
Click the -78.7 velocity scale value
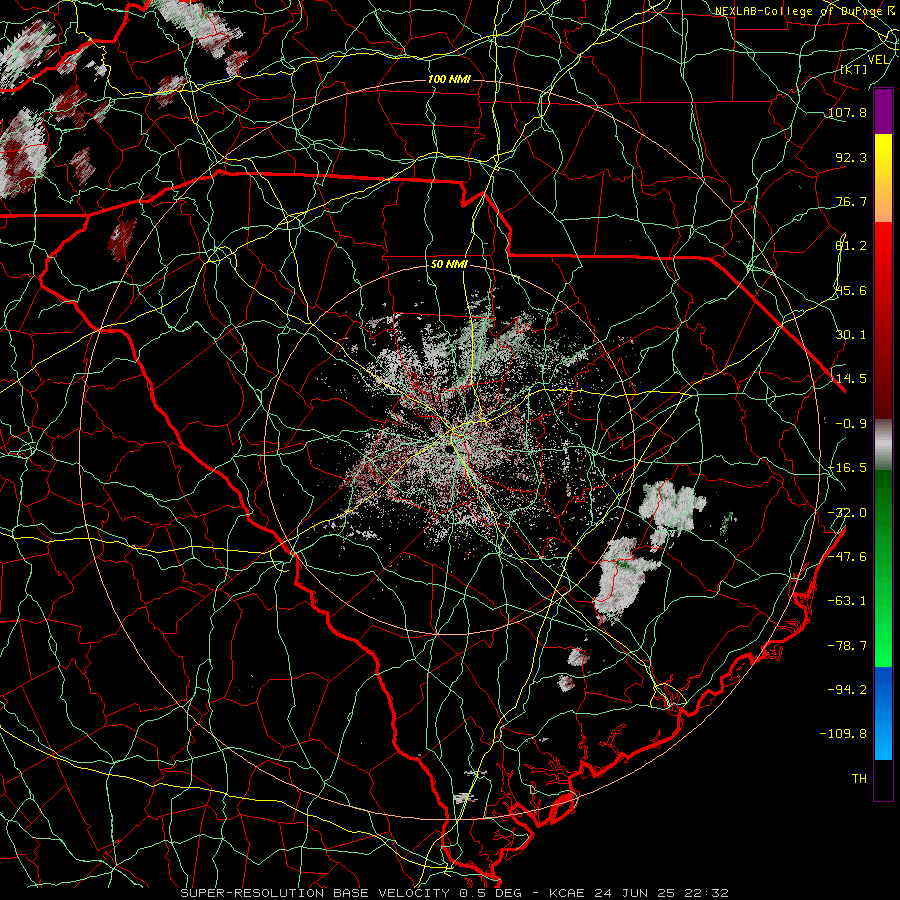point(847,646)
